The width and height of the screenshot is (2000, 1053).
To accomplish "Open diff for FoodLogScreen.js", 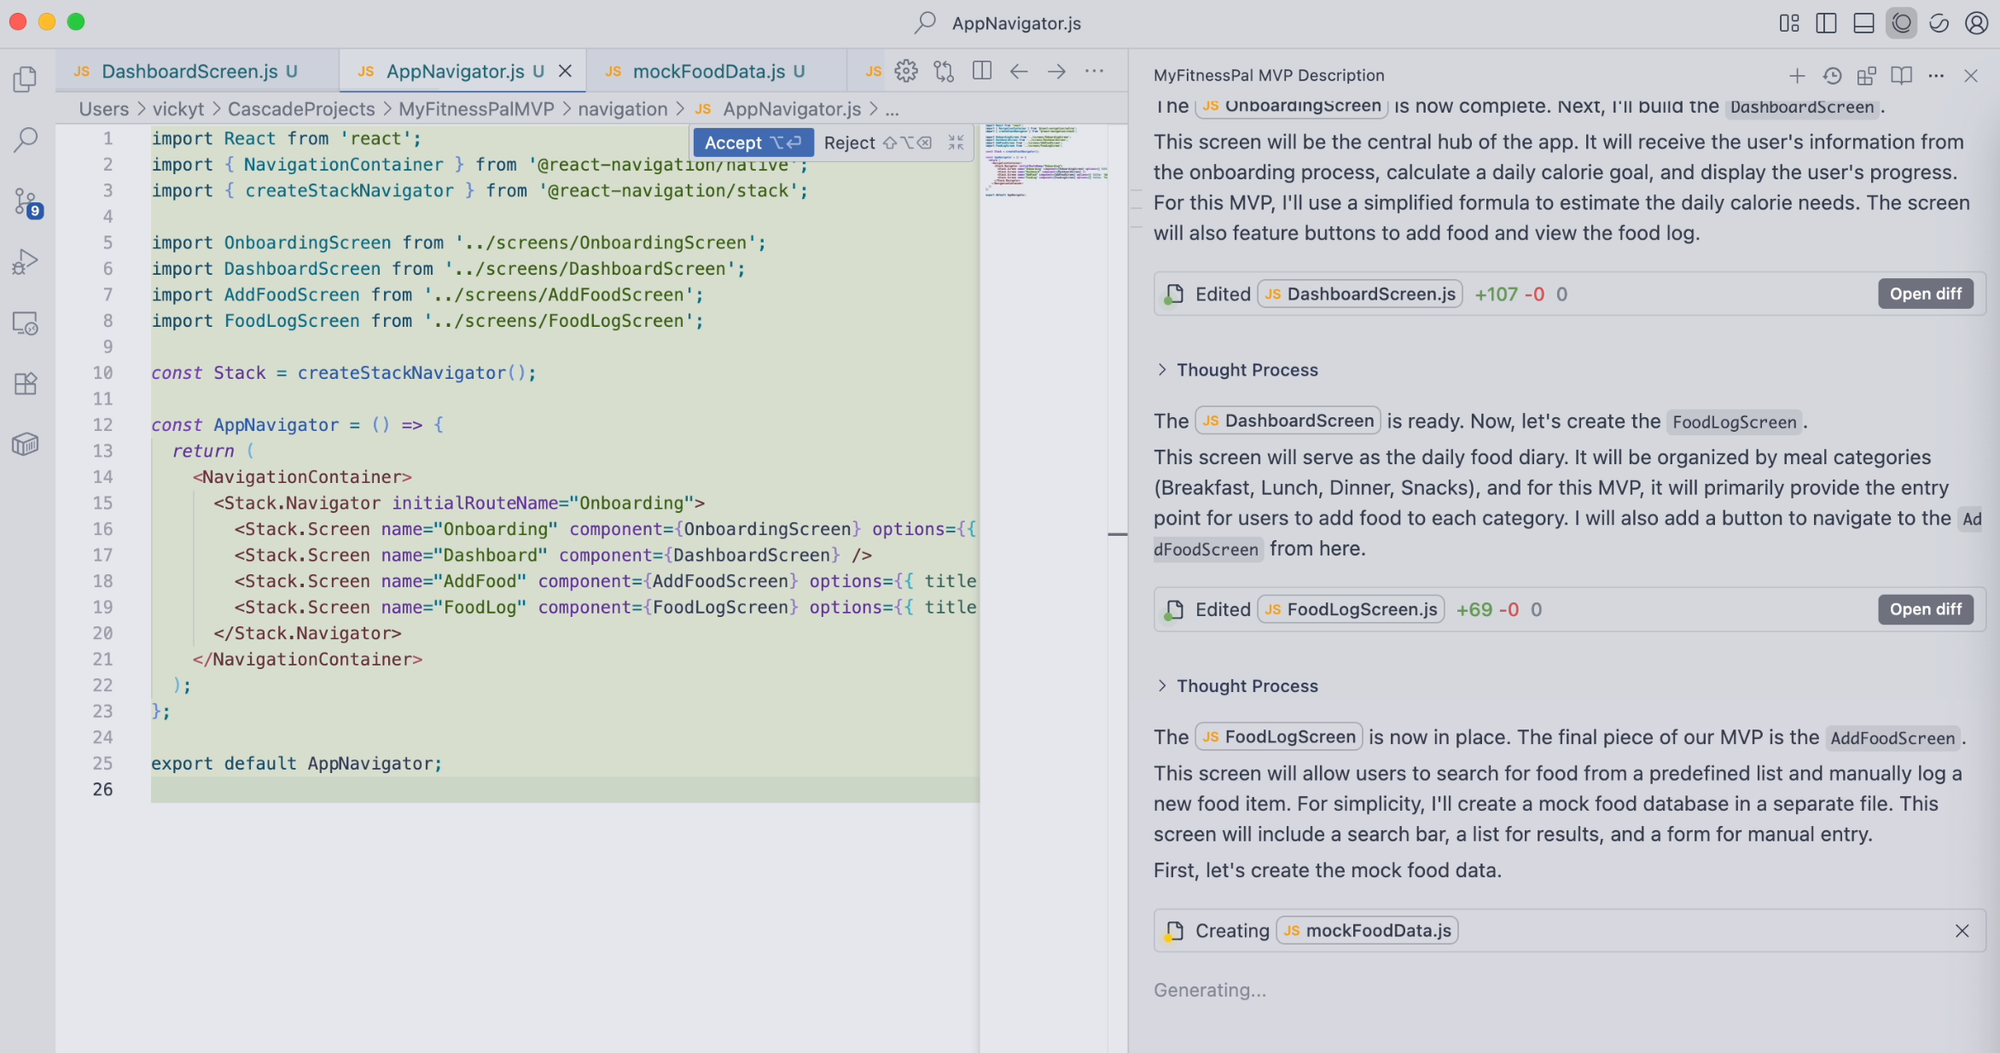I will tap(1925, 609).
